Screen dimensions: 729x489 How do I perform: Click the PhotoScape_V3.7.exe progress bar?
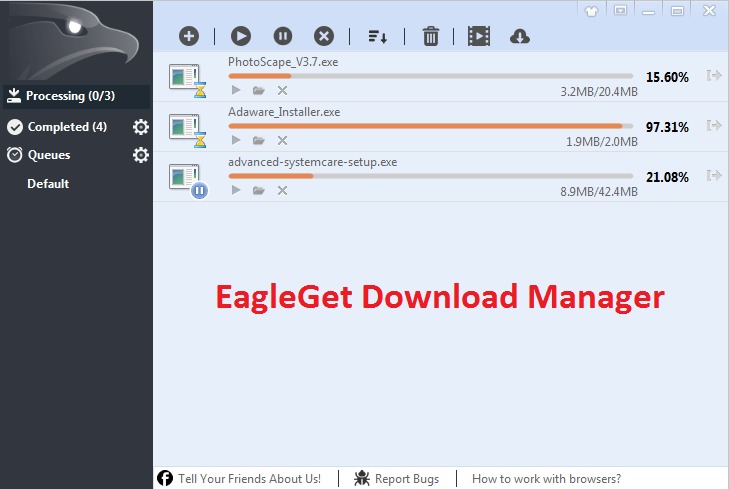pos(431,76)
